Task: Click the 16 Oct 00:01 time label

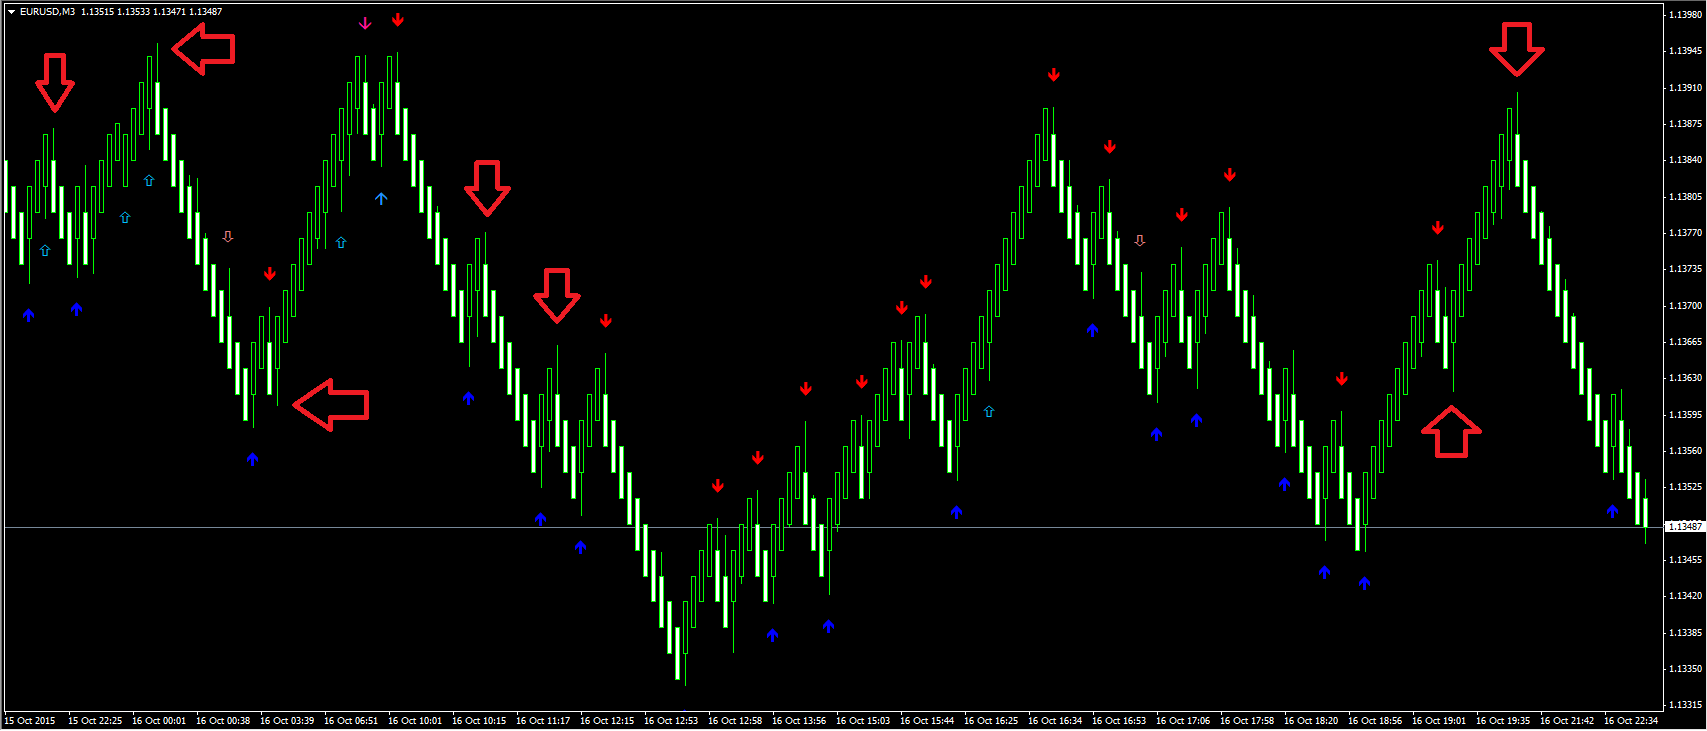Action: 159,721
